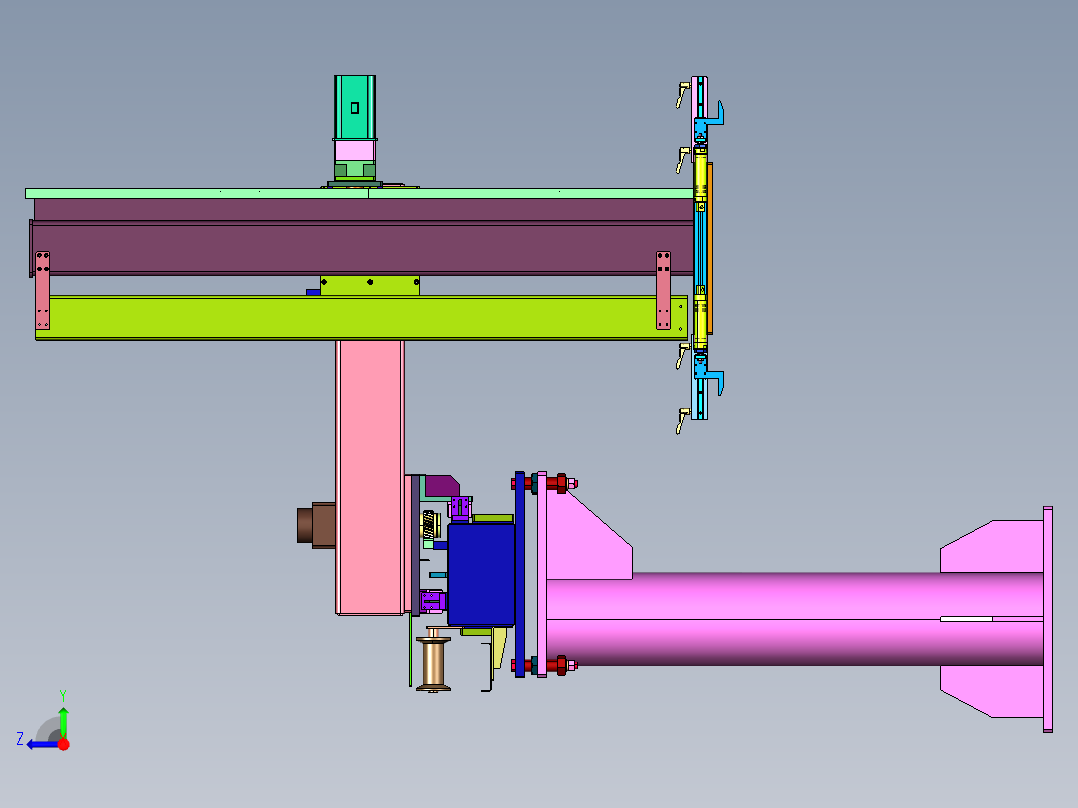Click the lower cyan hook clamp
The image size is (1078, 808).
709,377
